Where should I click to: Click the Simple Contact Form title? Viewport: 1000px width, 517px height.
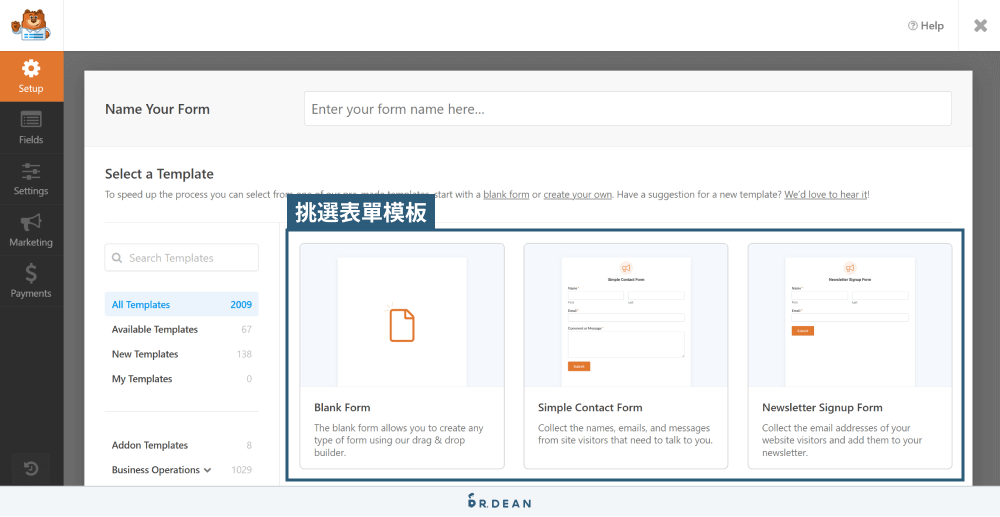[x=590, y=407]
